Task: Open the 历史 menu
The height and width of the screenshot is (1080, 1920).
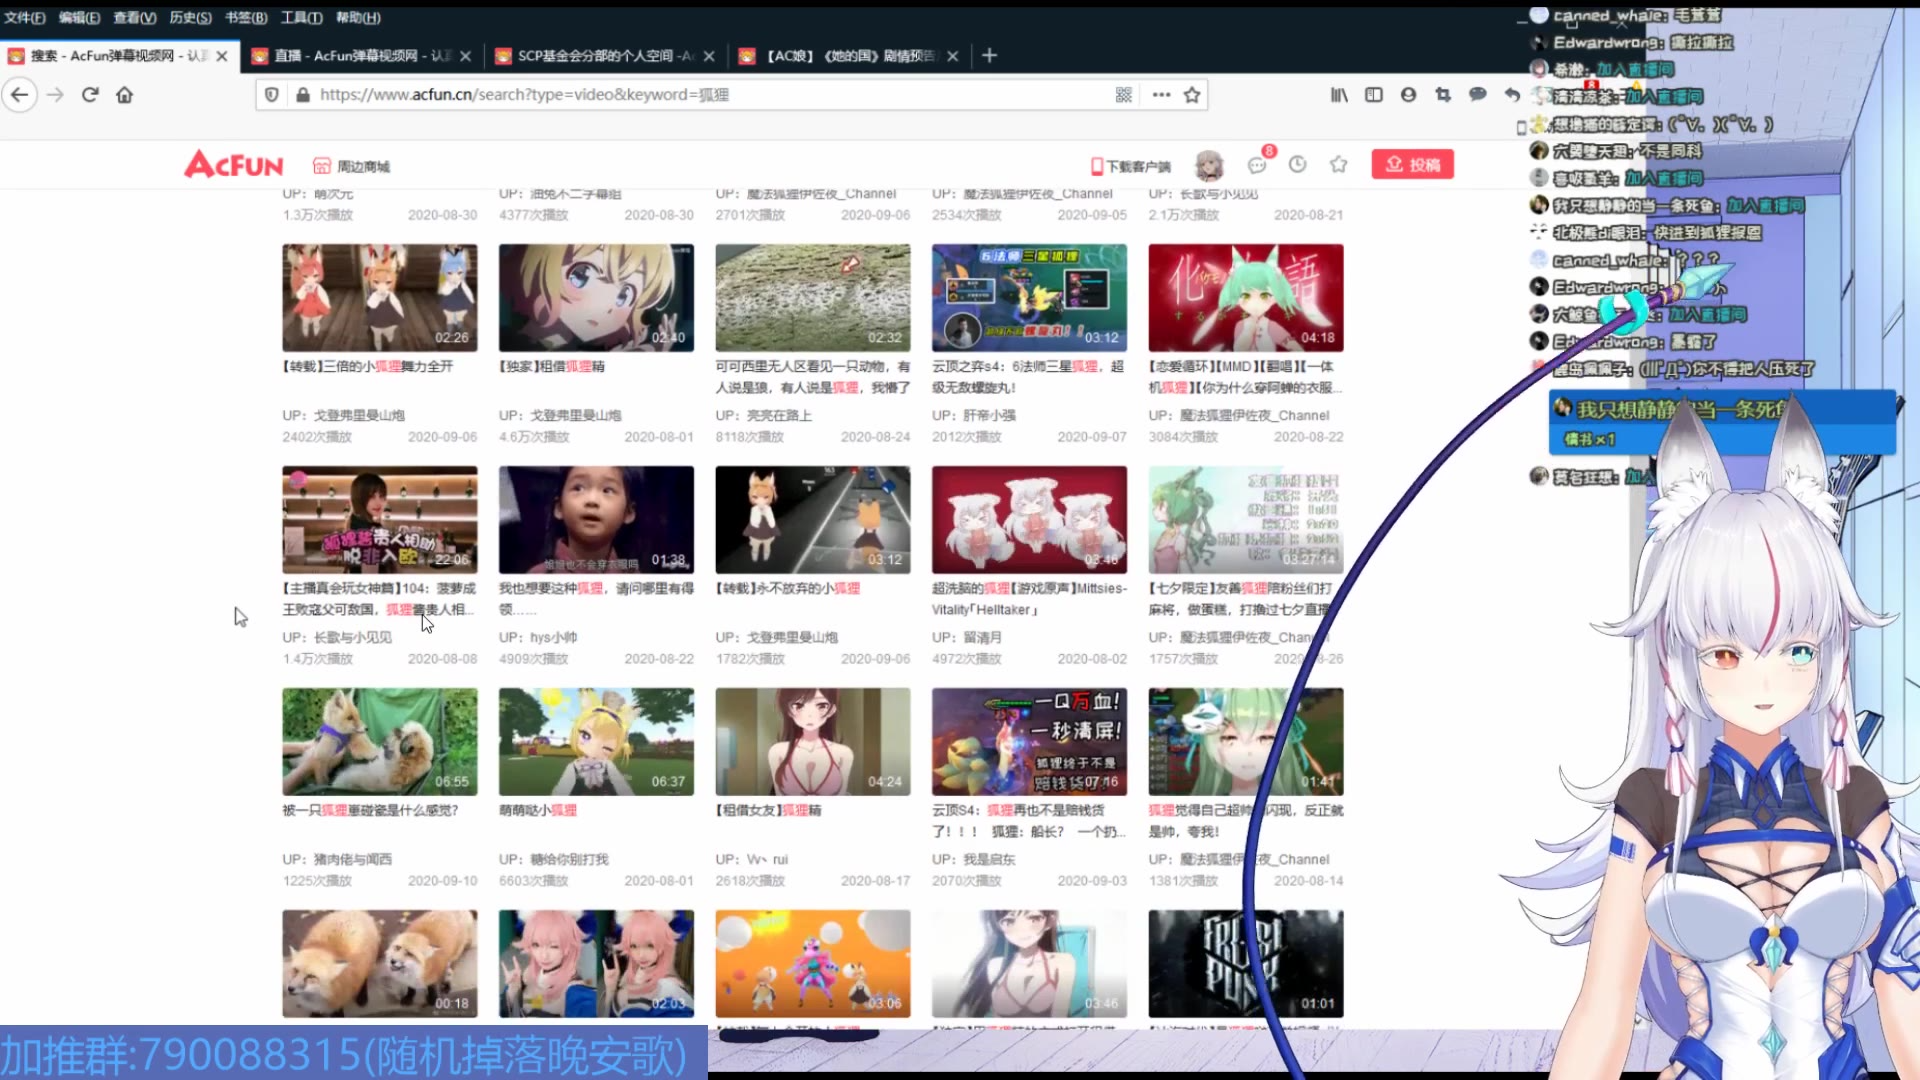Action: coord(190,18)
